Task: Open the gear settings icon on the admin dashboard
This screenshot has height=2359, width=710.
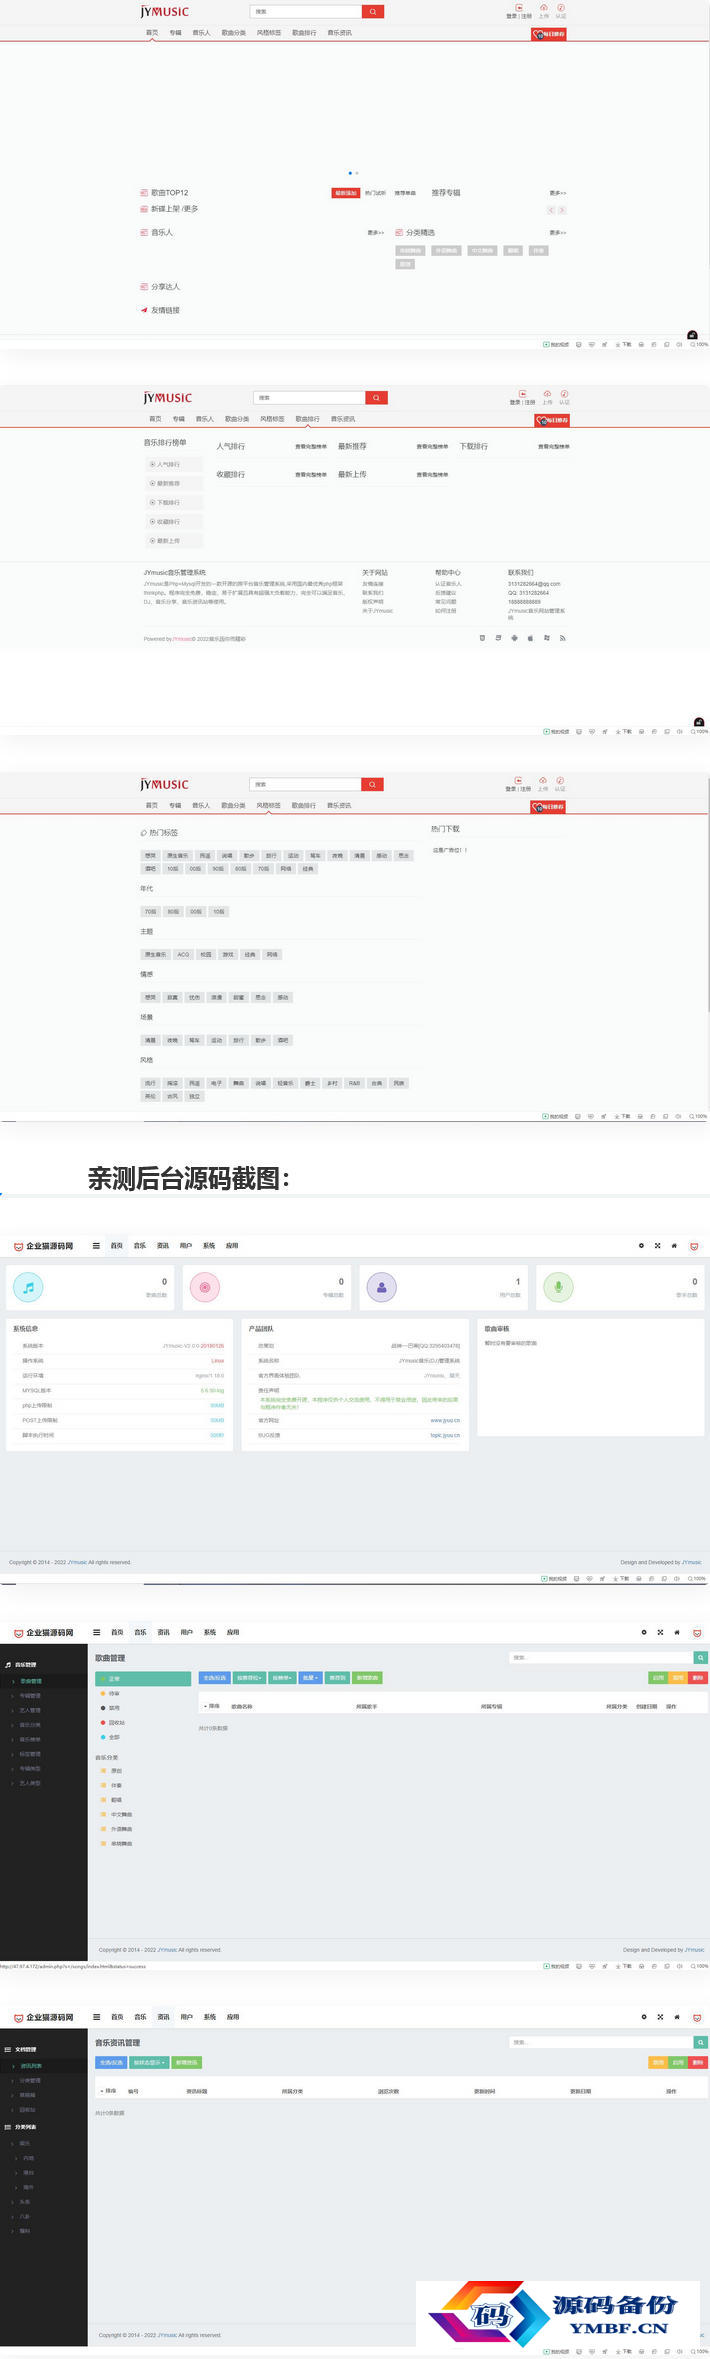Action: click(x=641, y=1246)
